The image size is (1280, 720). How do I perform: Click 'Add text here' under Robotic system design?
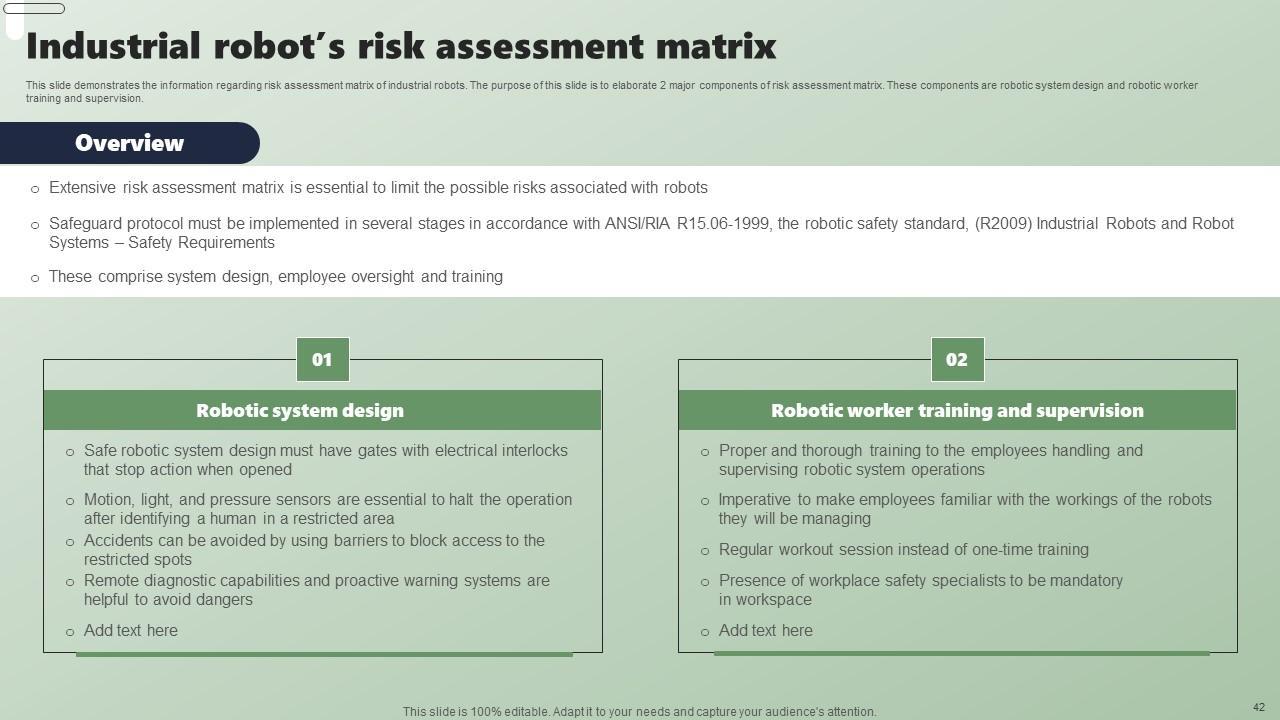click(x=131, y=631)
